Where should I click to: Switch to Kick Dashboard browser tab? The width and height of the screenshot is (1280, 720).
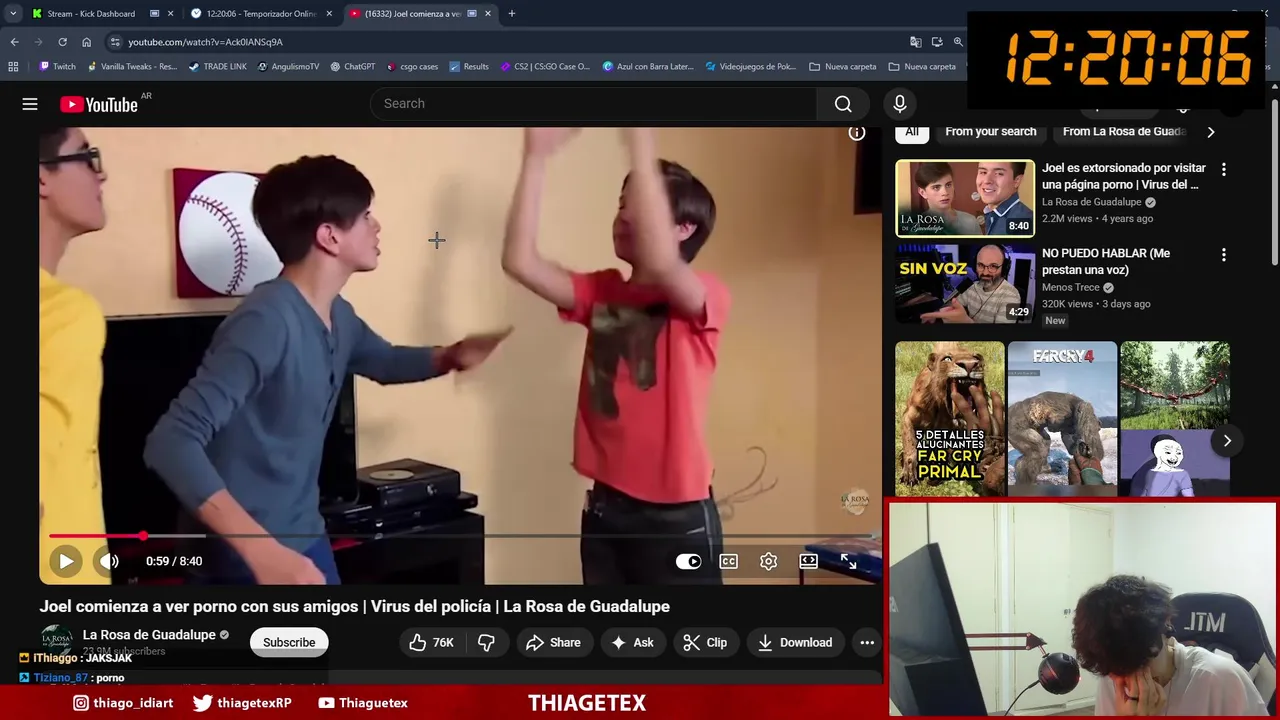tap(90, 14)
